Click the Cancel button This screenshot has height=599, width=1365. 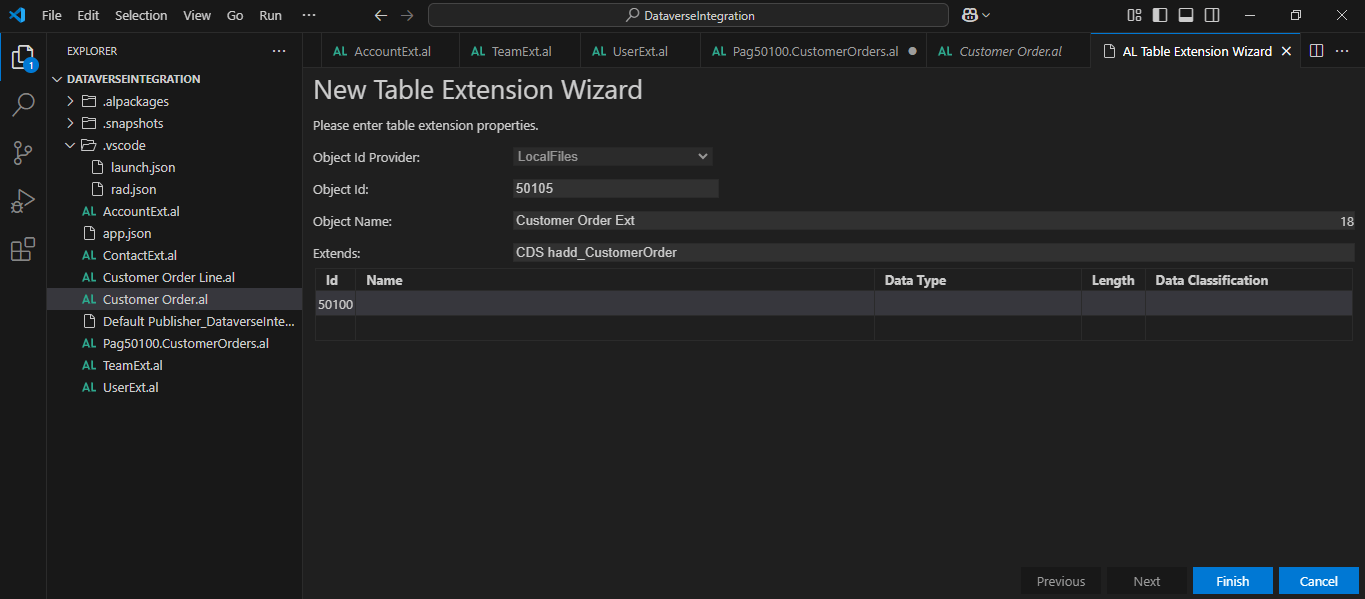point(1318,581)
